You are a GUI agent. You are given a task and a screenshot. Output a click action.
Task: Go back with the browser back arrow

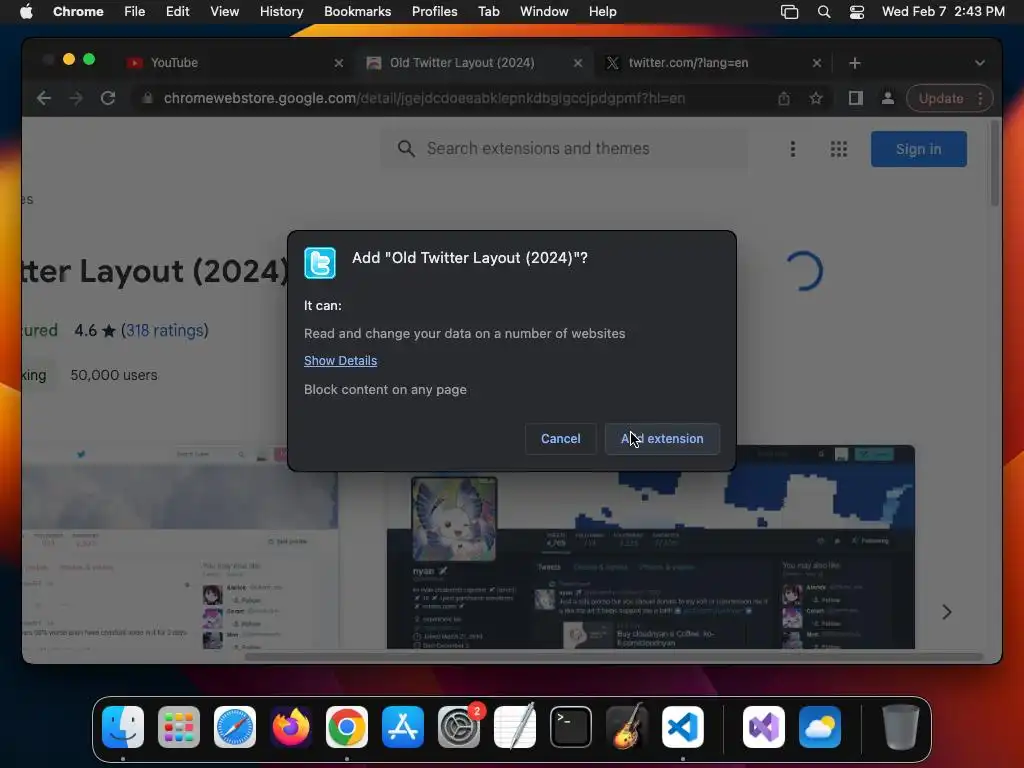(44, 99)
